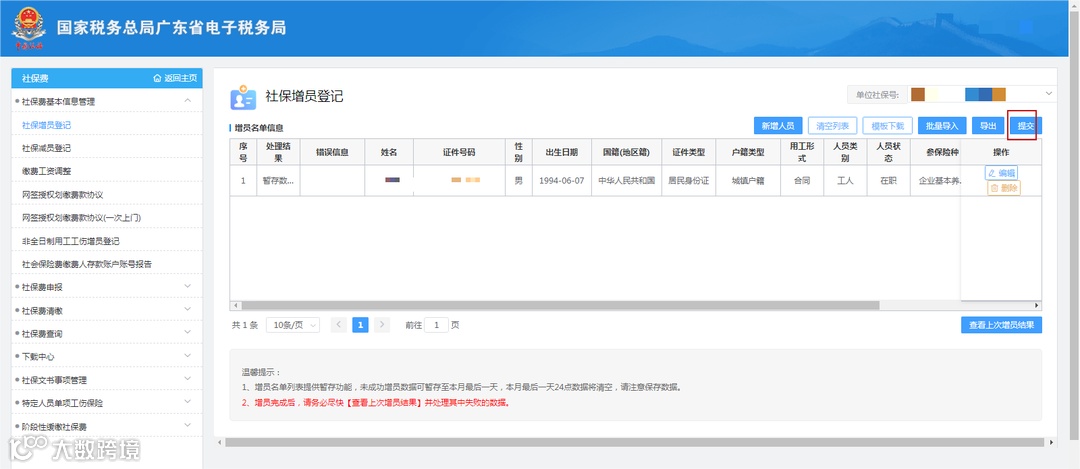Click 清空列表 button
Screen dimensions: 1080x469
pos(833,126)
